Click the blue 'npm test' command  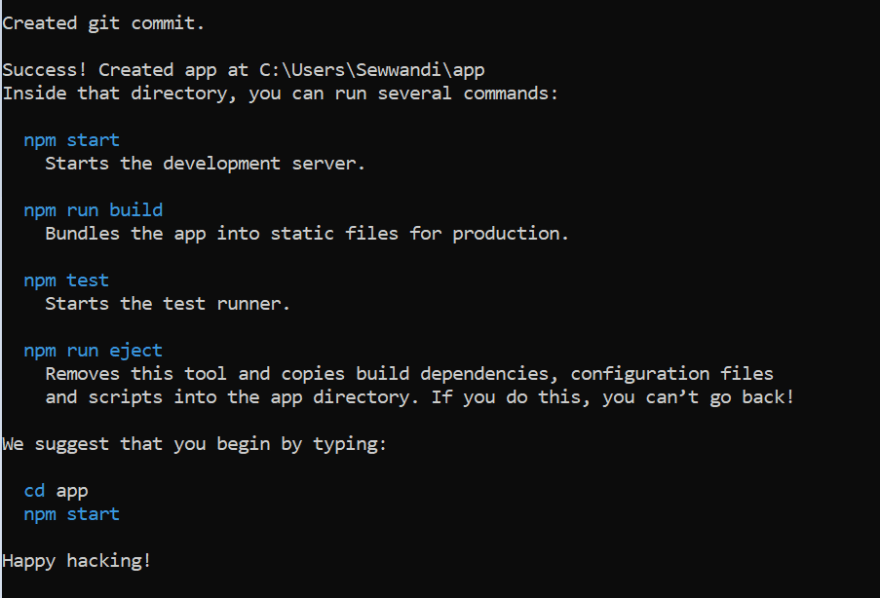click(66, 280)
